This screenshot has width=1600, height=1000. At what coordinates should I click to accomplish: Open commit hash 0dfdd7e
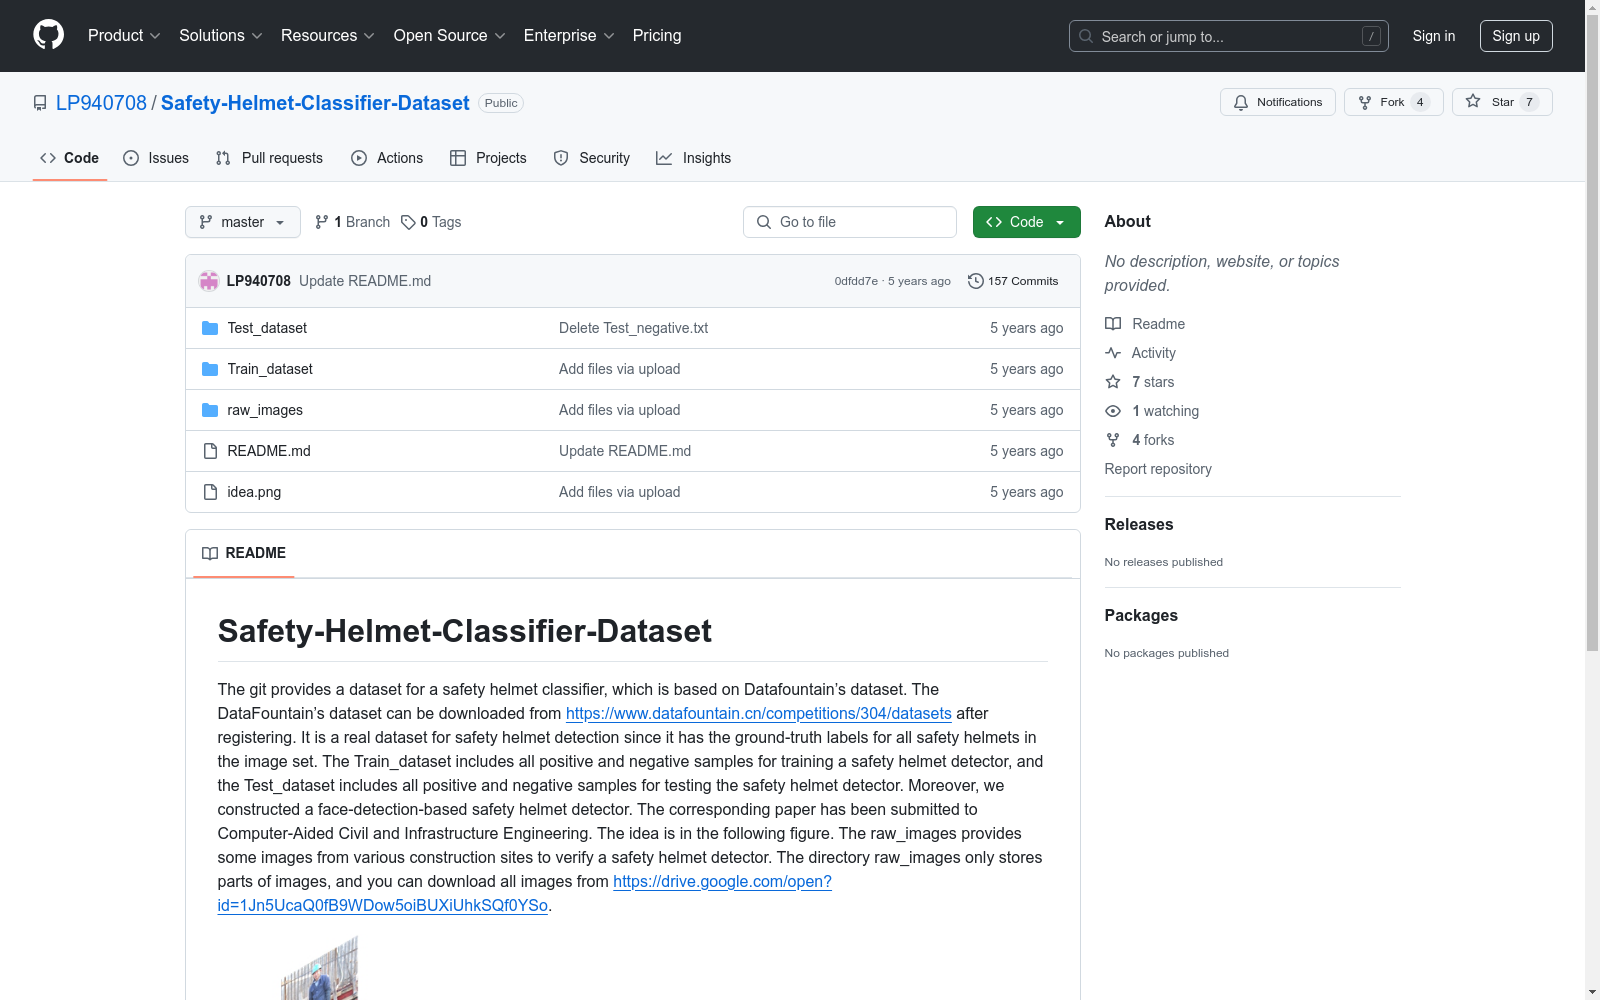point(856,281)
